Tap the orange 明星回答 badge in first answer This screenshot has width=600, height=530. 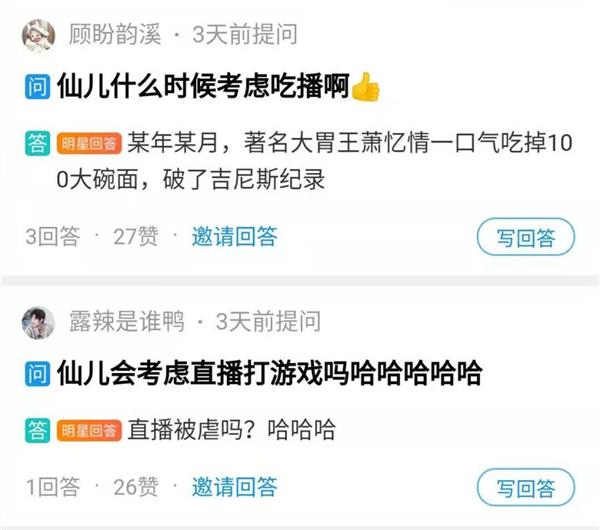tap(89, 144)
